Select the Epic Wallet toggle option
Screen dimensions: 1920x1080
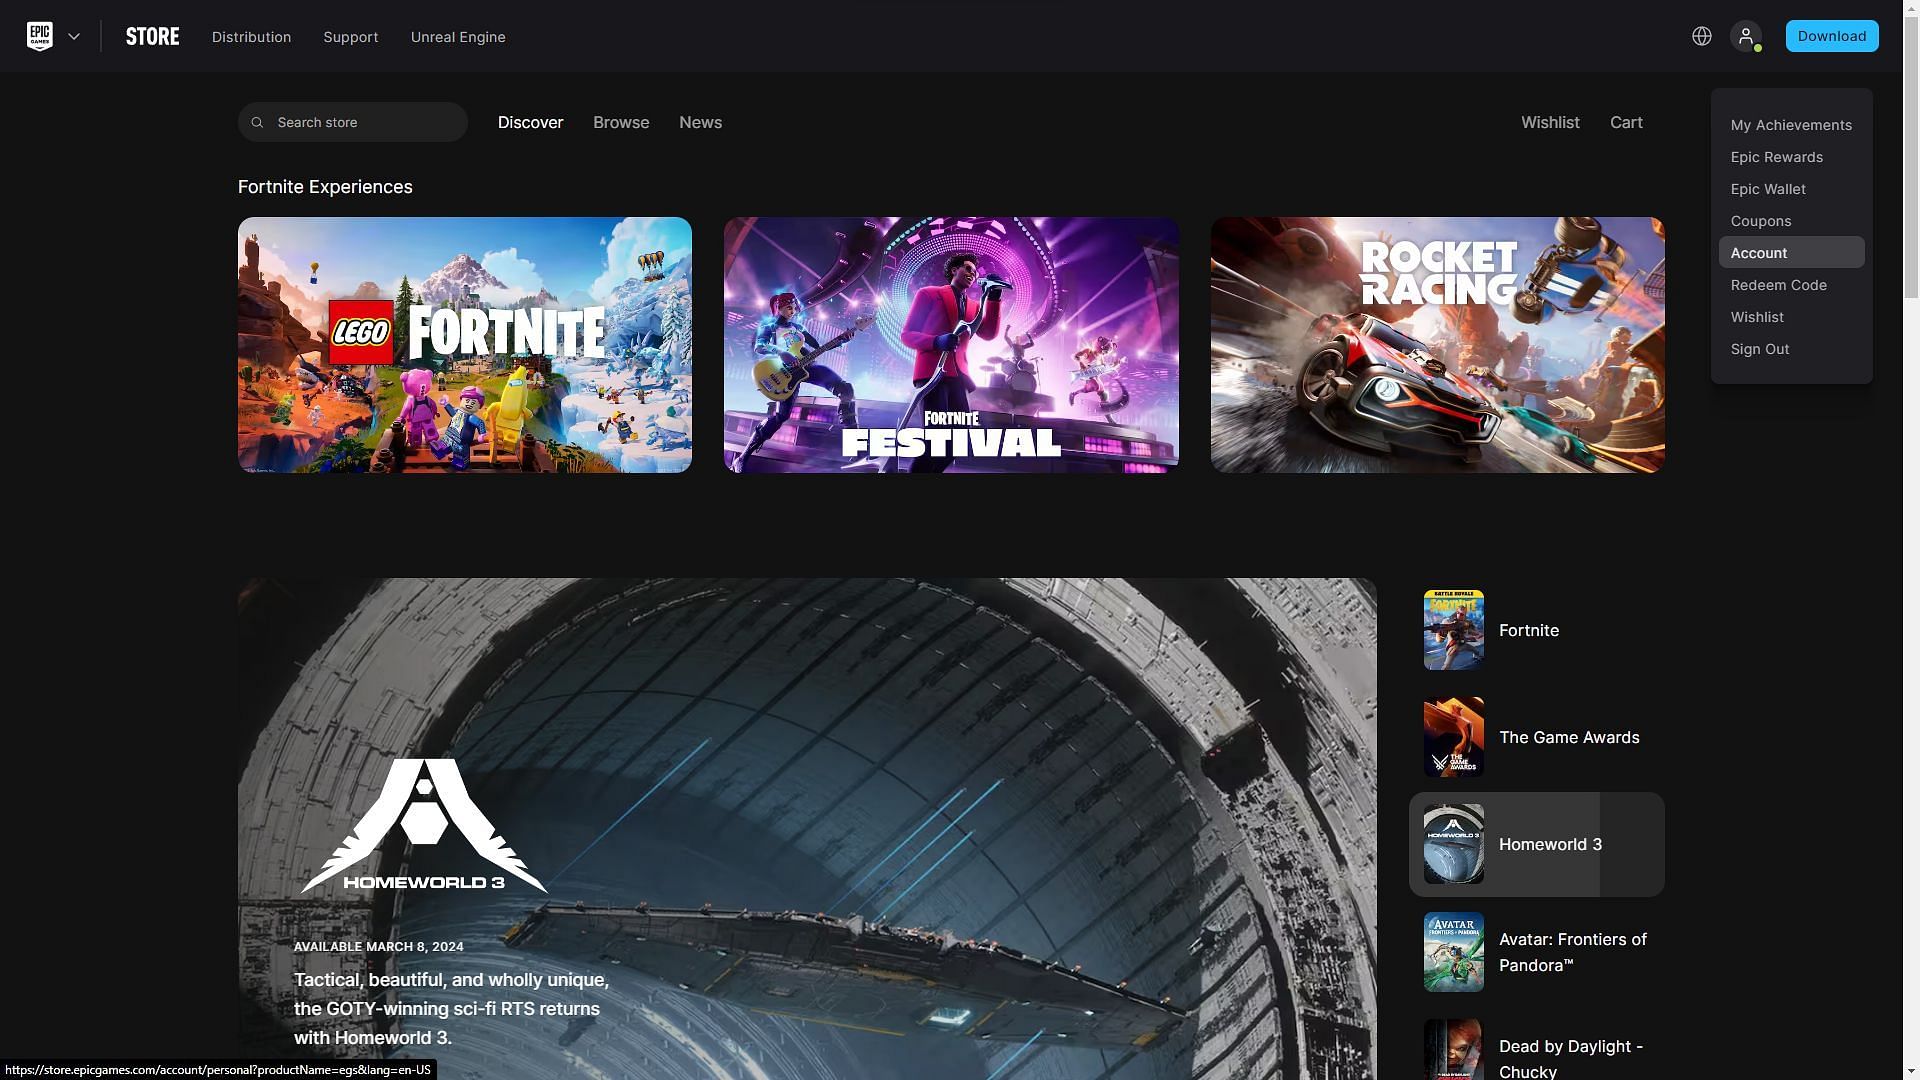point(1766,189)
